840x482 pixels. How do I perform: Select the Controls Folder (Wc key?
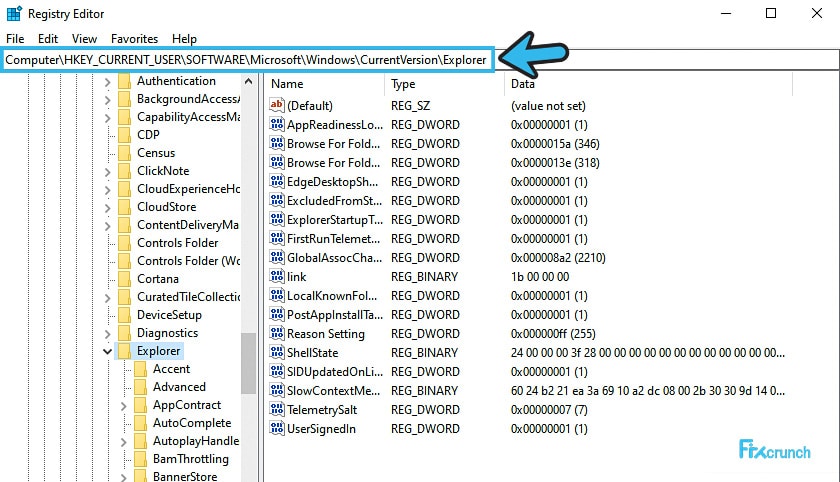point(188,261)
